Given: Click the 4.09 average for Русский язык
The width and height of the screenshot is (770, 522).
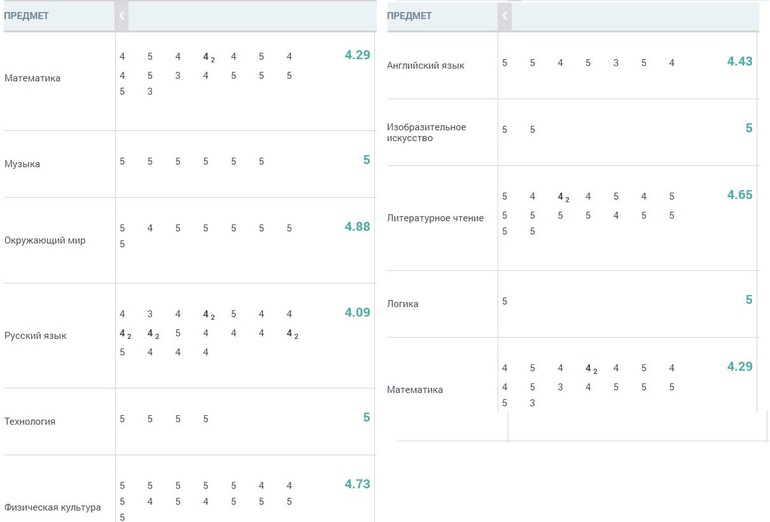Looking at the screenshot, I should pyautogui.click(x=357, y=313).
